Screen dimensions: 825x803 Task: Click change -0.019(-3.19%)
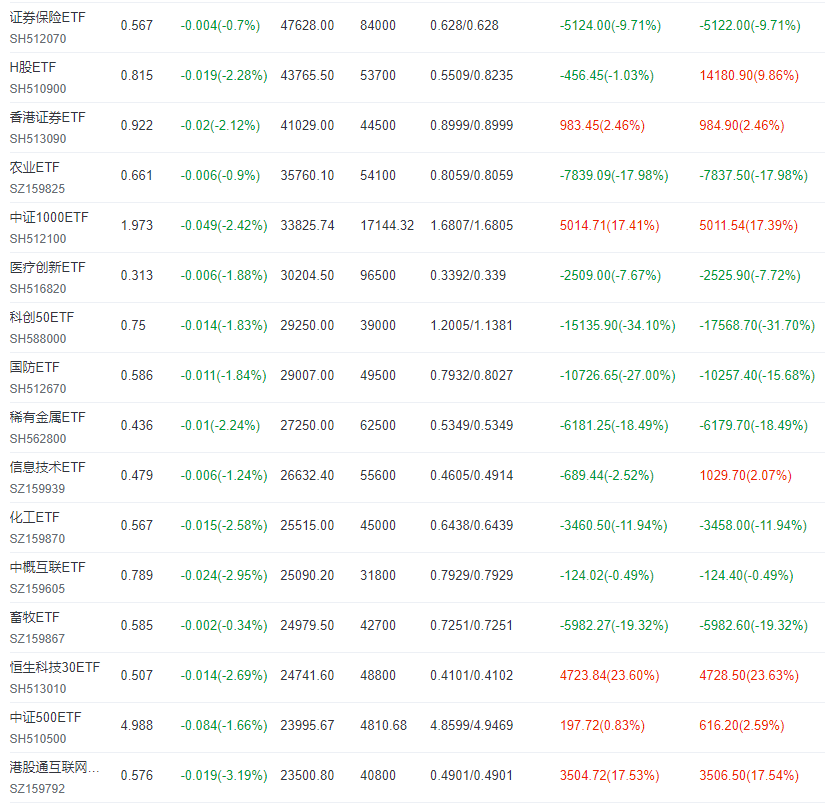pos(224,776)
